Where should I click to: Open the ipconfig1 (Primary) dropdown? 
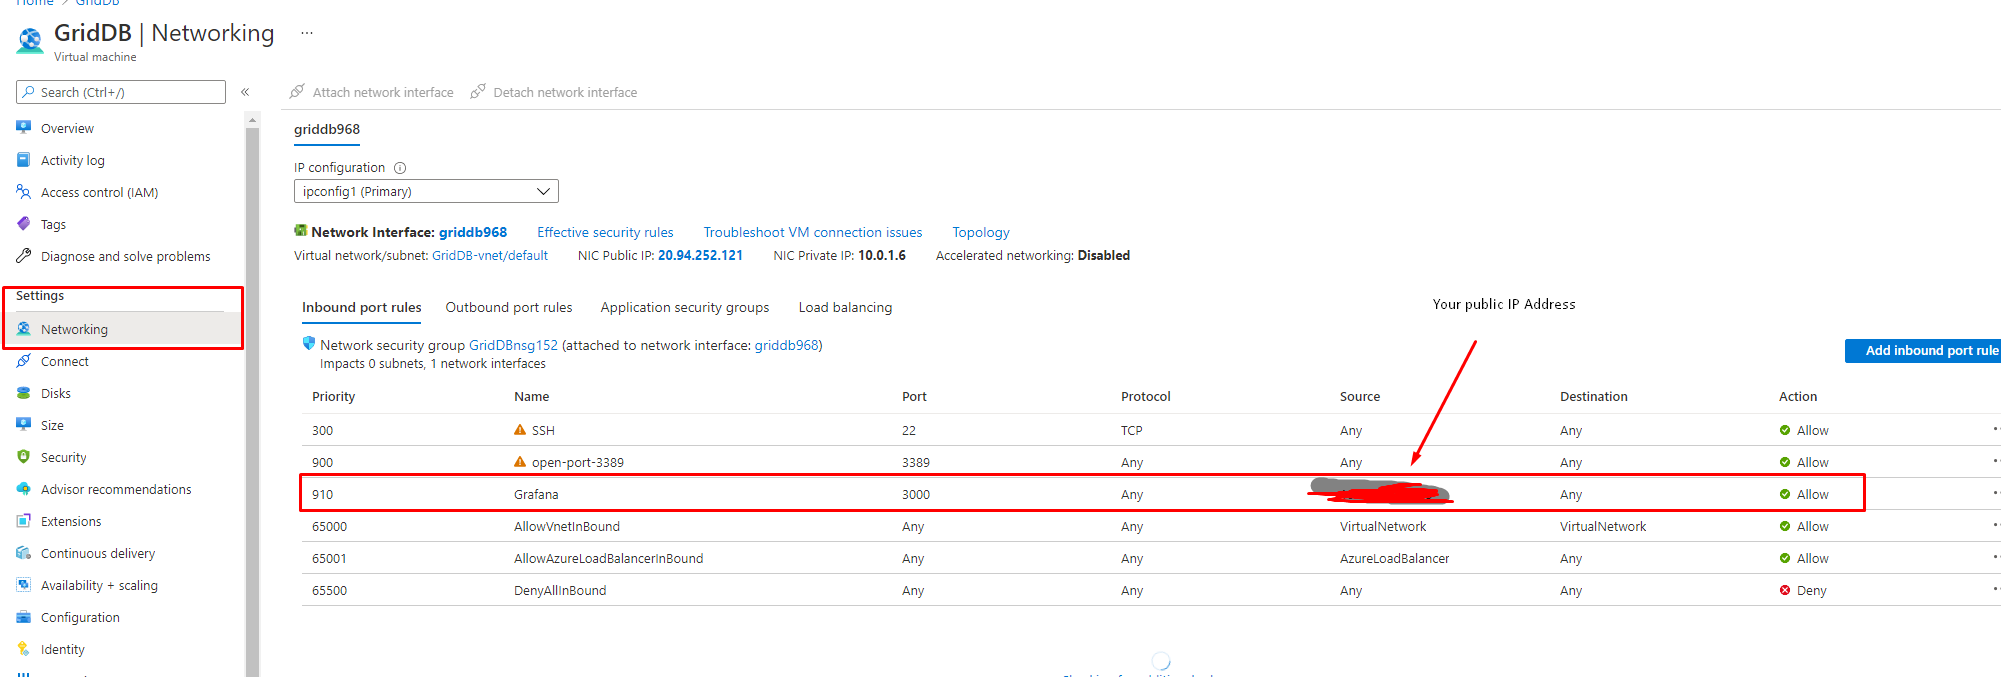(x=426, y=191)
